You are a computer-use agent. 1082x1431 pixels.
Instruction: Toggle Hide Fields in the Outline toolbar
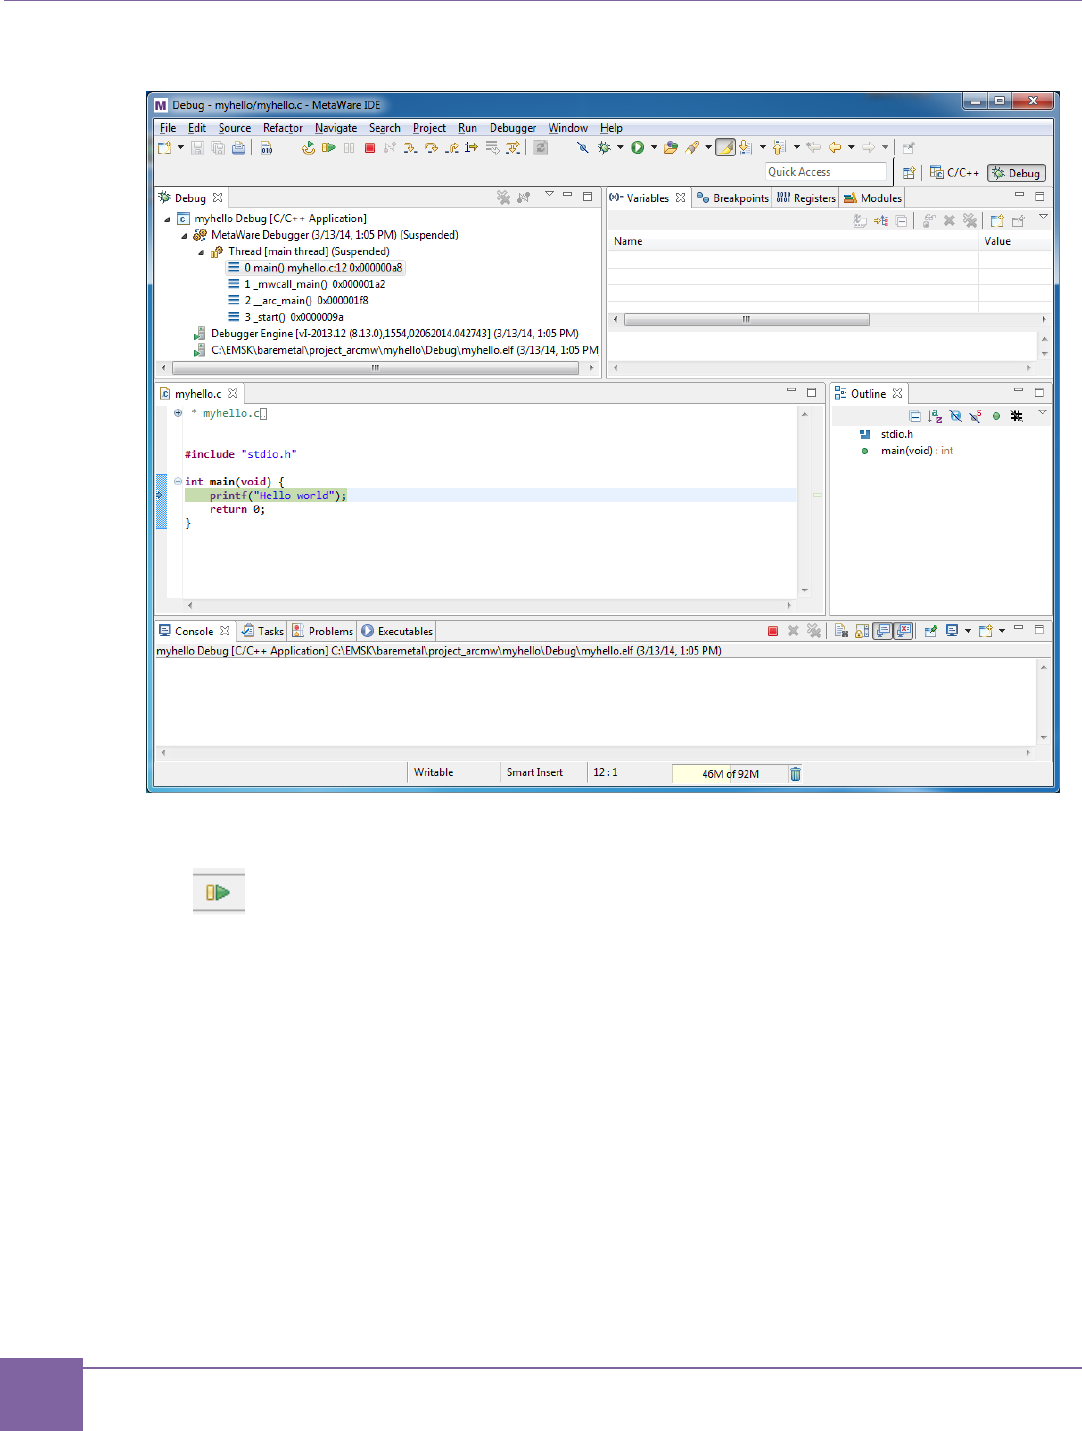coord(956,416)
